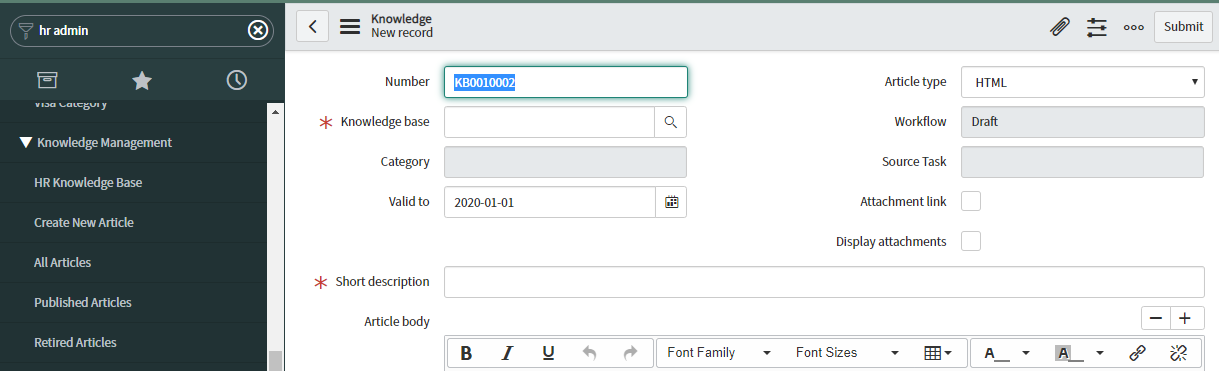Image resolution: width=1219 pixels, height=371 pixels.
Task: Open the Font Sizes dropdown
Action: click(x=847, y=353)
